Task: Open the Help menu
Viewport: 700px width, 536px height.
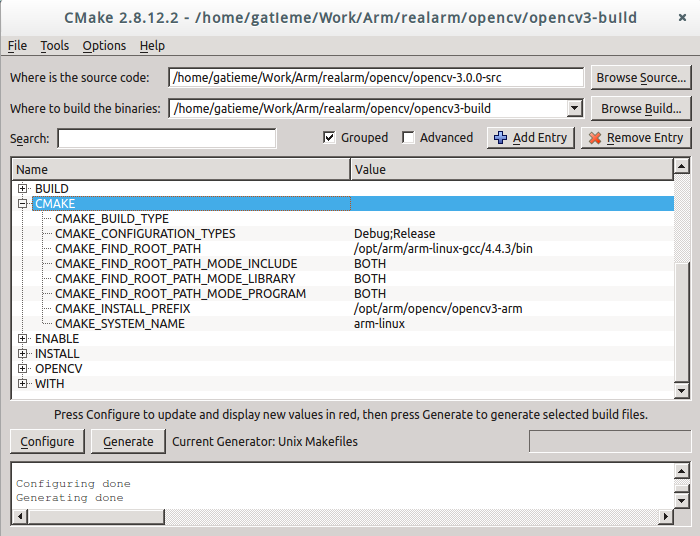Action: [x=152, y=46]
